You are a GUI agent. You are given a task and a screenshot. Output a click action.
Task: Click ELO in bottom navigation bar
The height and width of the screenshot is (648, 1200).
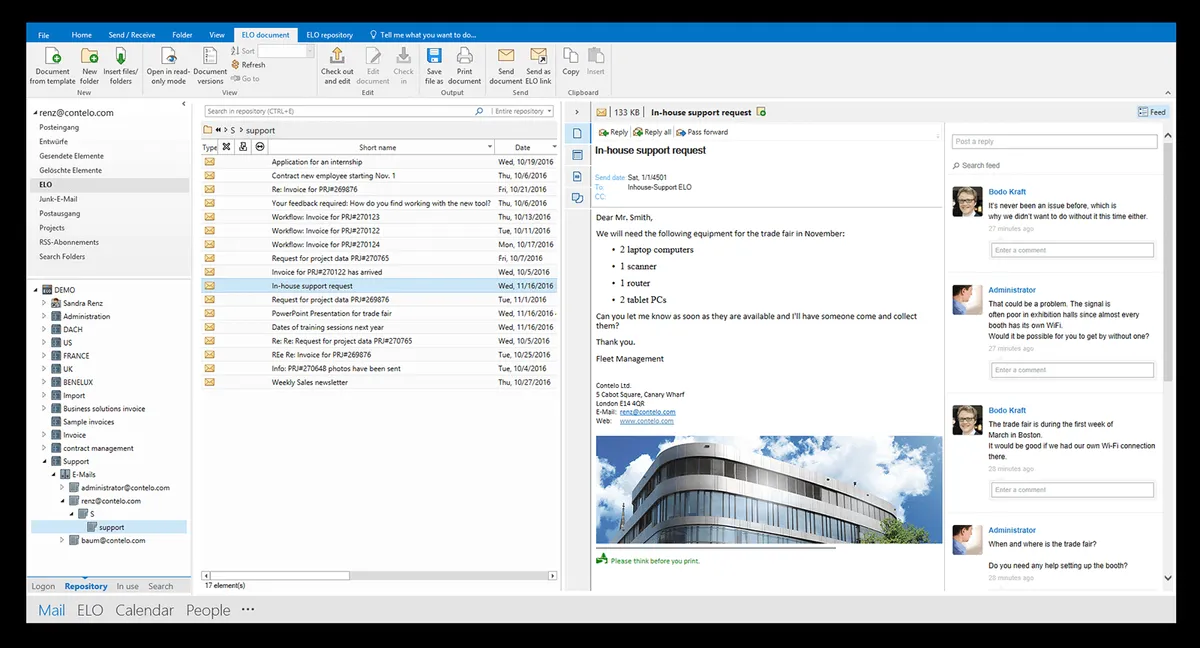click(90, 610)
